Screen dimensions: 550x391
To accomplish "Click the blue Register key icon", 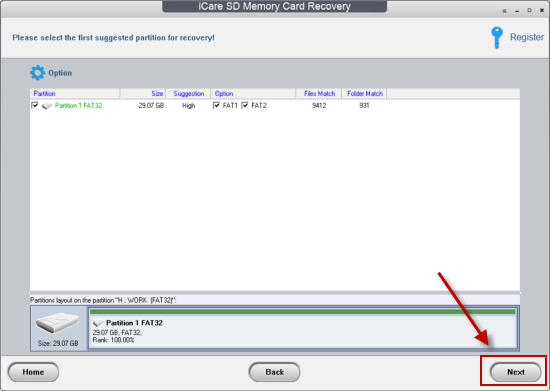I will tap(496, 38).
